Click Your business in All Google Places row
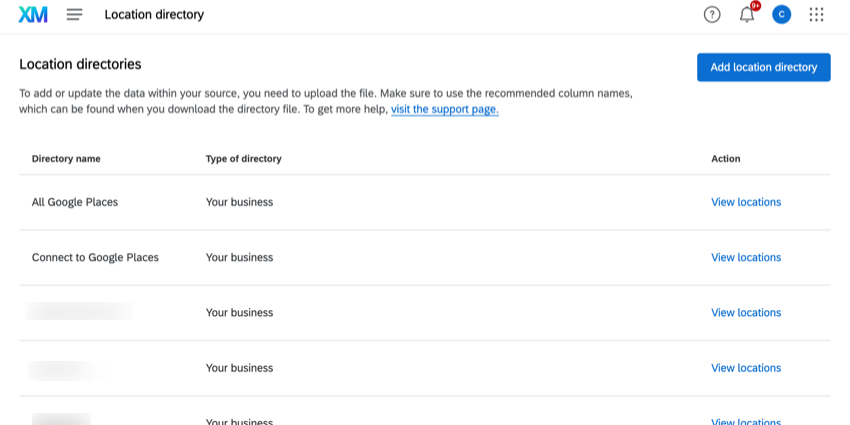850x425 pixels. (x=239, y=202)
